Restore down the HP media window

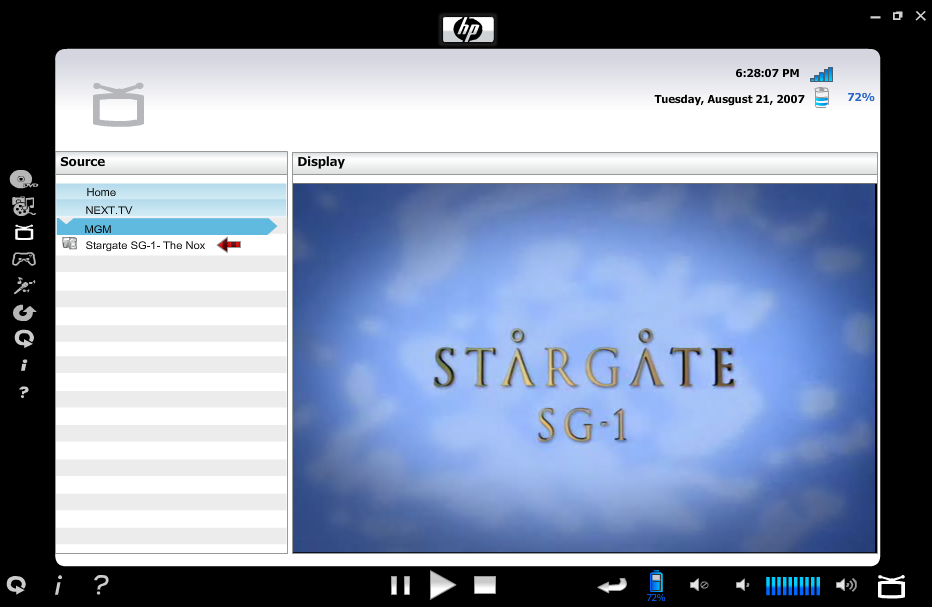898,16
